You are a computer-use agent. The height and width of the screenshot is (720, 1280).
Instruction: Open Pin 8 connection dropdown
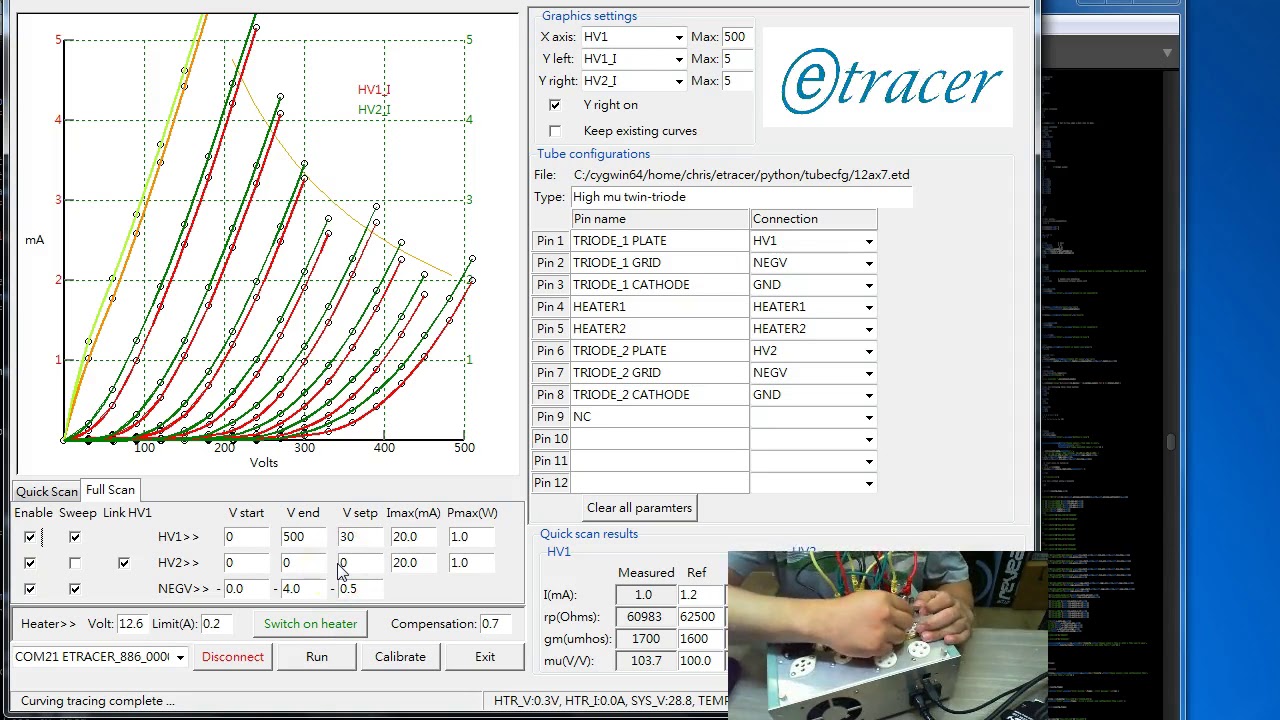click(x=814, y=395)
